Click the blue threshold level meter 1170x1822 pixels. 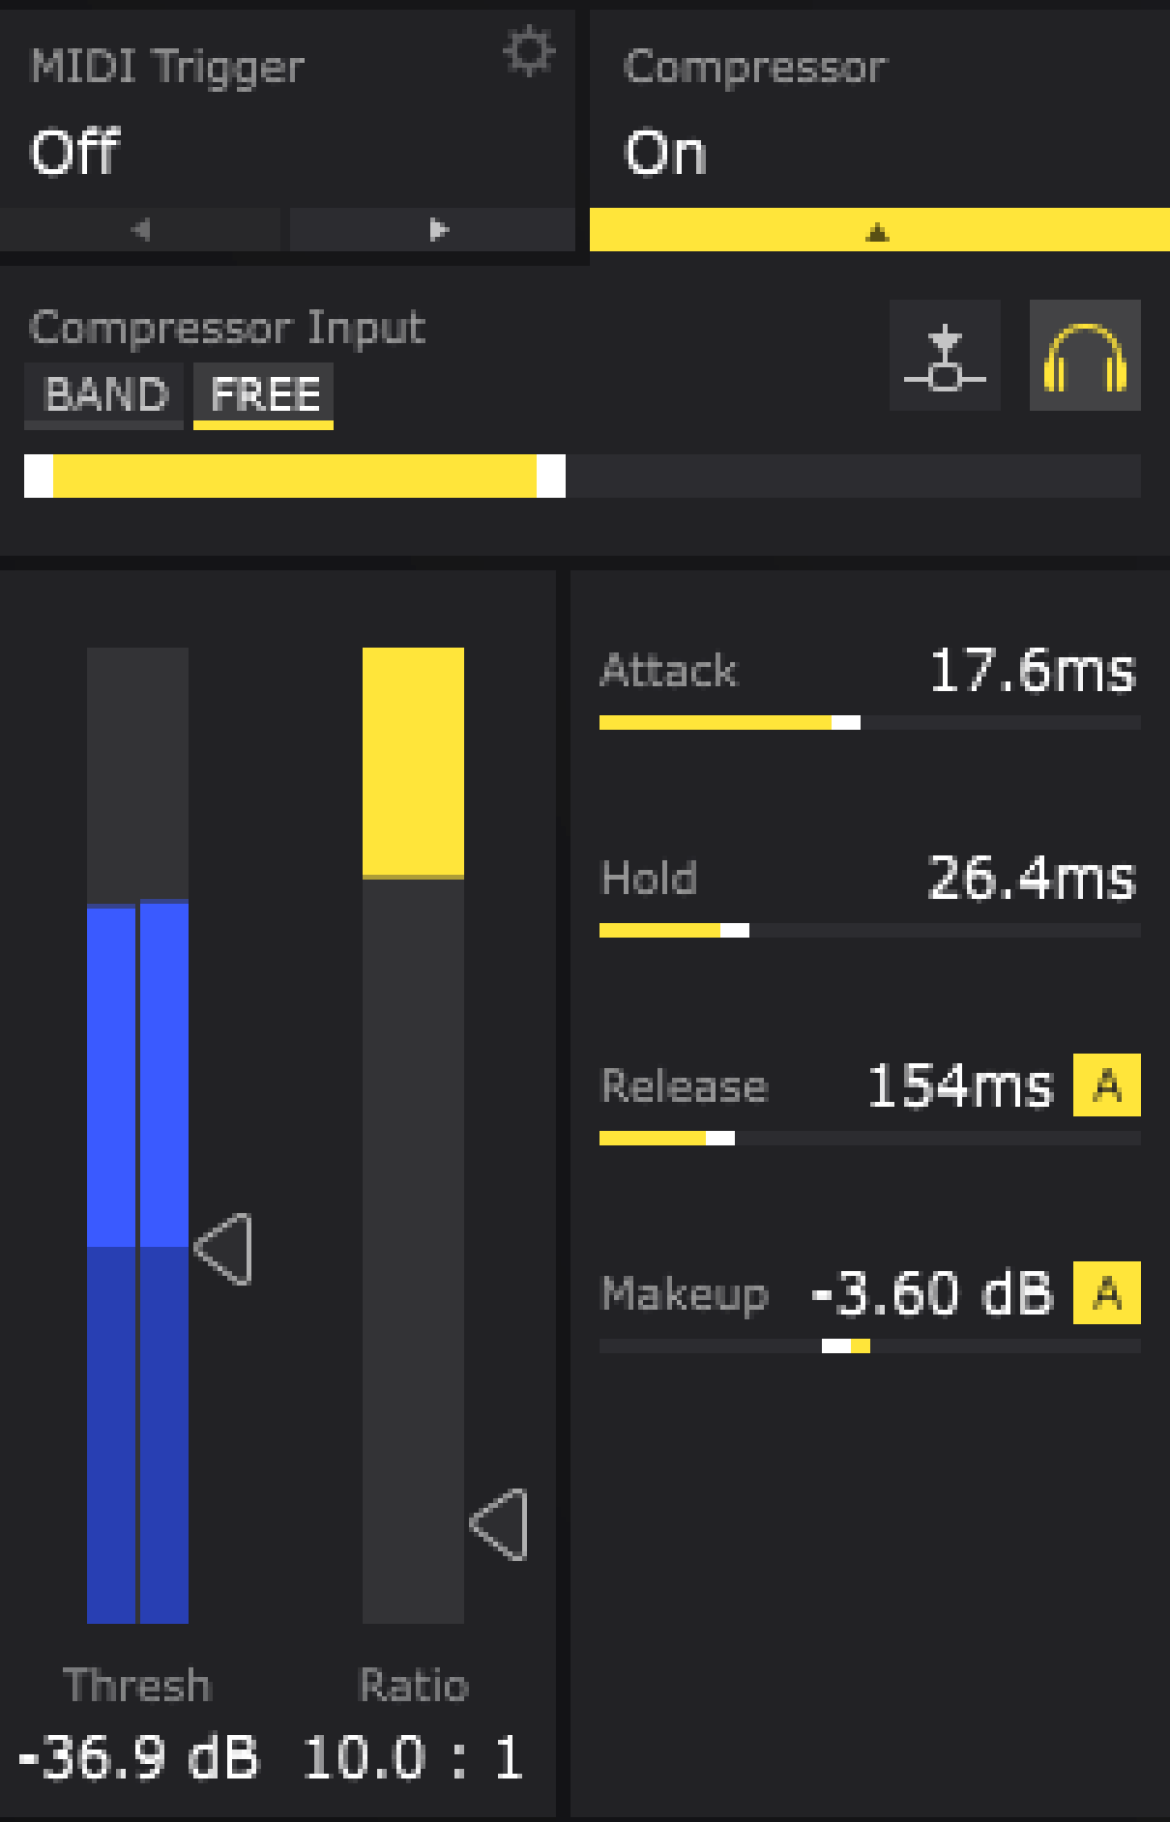point(138,1135)
